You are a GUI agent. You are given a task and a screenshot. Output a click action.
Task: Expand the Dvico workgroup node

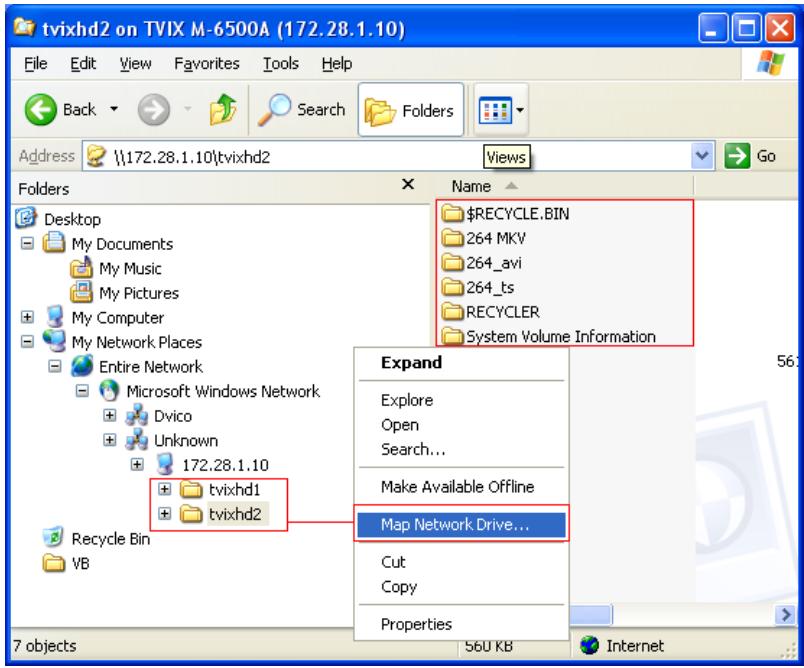110,415
